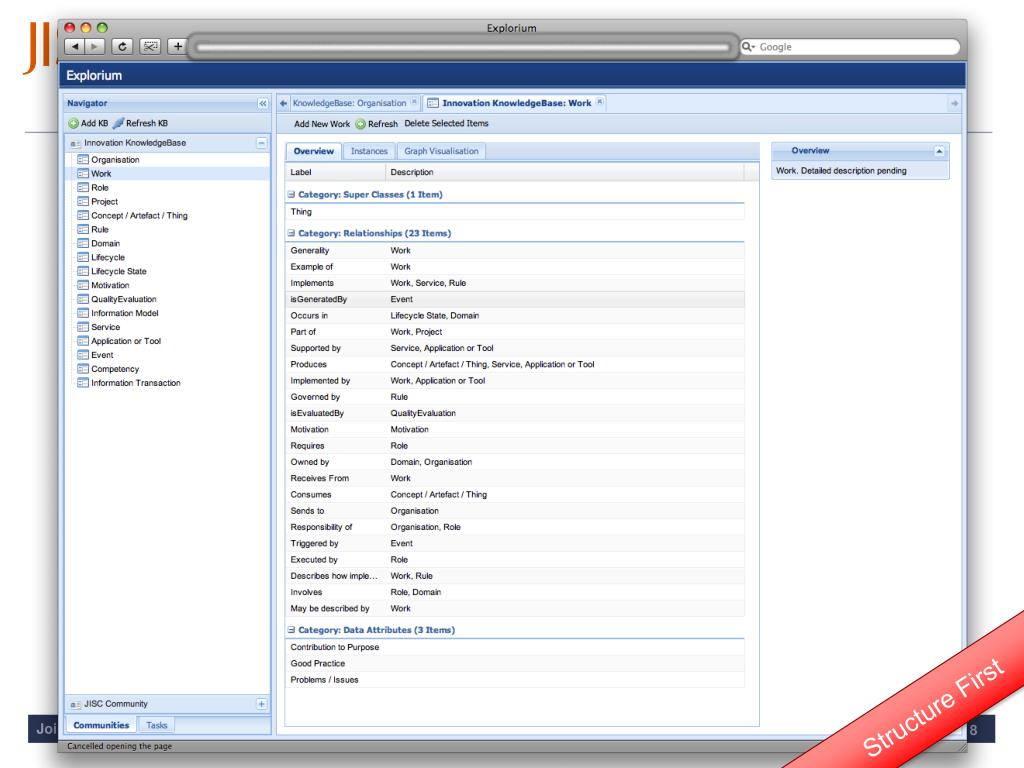Click the bookmarks icon in browser toolbar
Screen dimensions: 1024x768
pyautogui.click(x=150, y=46)
